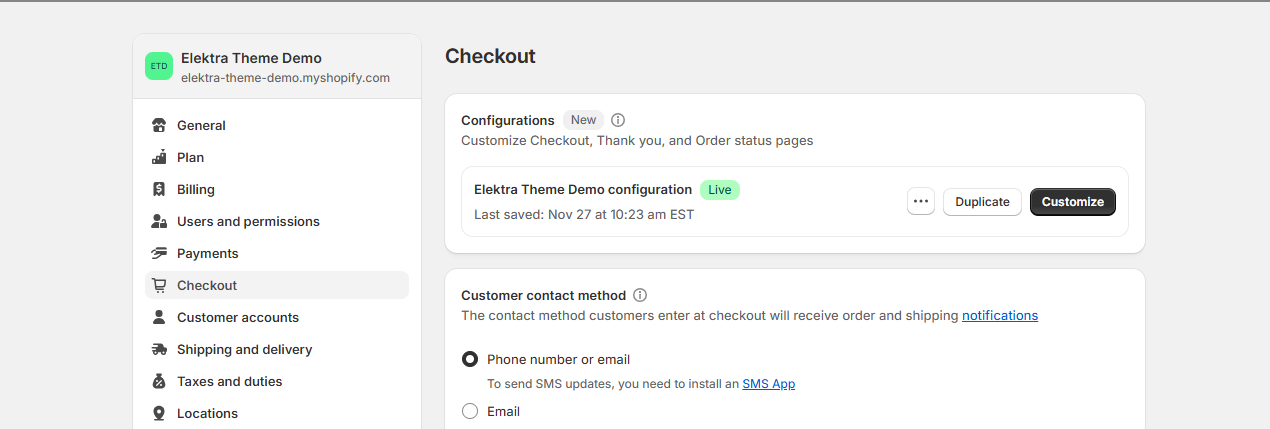
Task: Click the Payments hand icon
Action: click(x=159, y=253)
